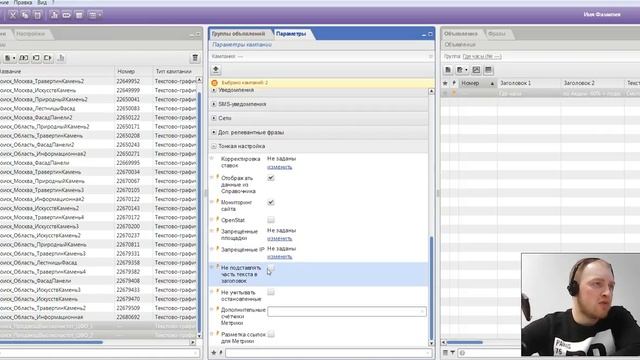Check Не подставлять часть текста в заголовок
Image resolution: width=640 pixels, height=360 pixels.
(271, 269)
